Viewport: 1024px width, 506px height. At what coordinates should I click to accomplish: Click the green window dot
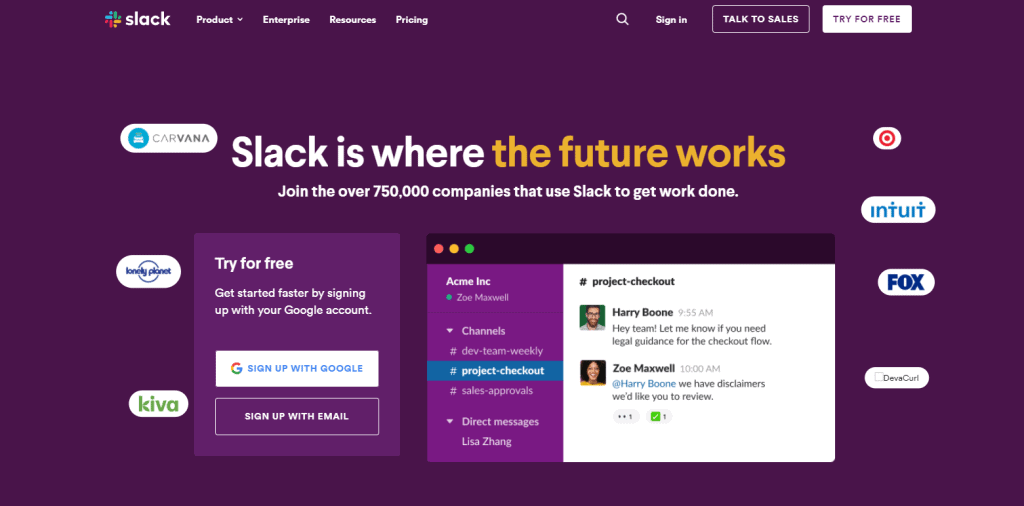click(469, 249)
